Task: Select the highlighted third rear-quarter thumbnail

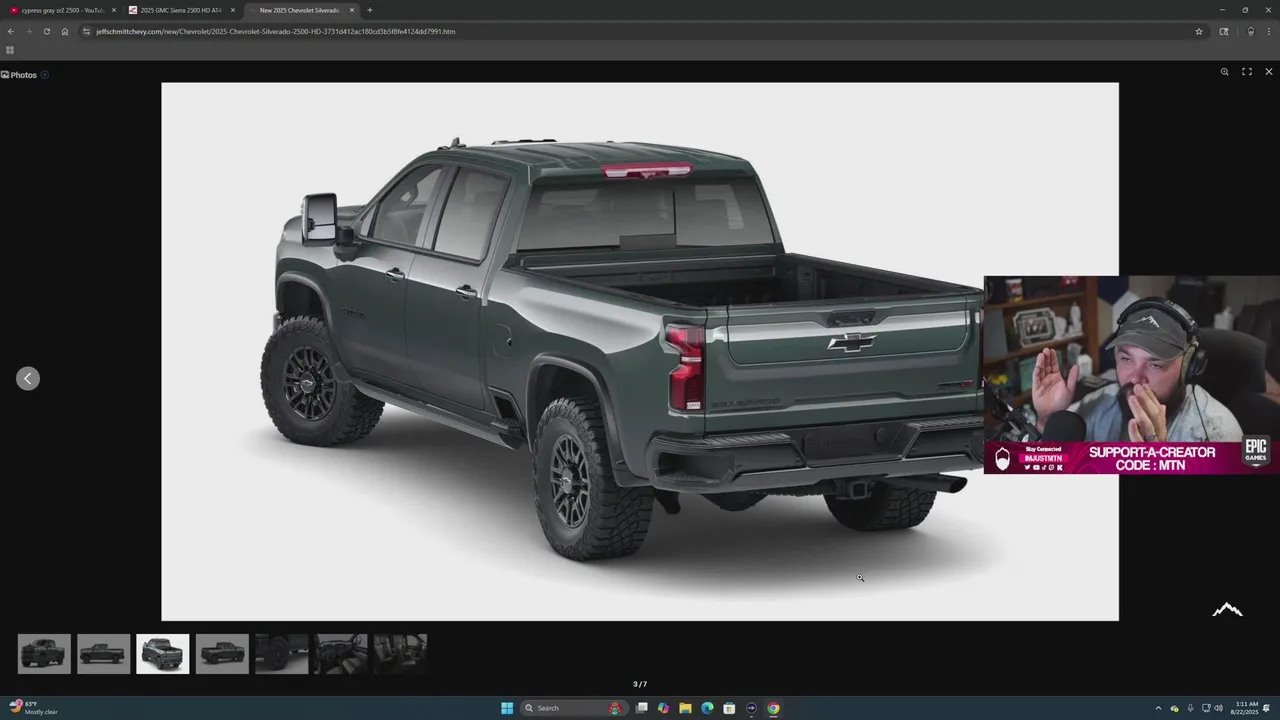Action: click(162, 654)
